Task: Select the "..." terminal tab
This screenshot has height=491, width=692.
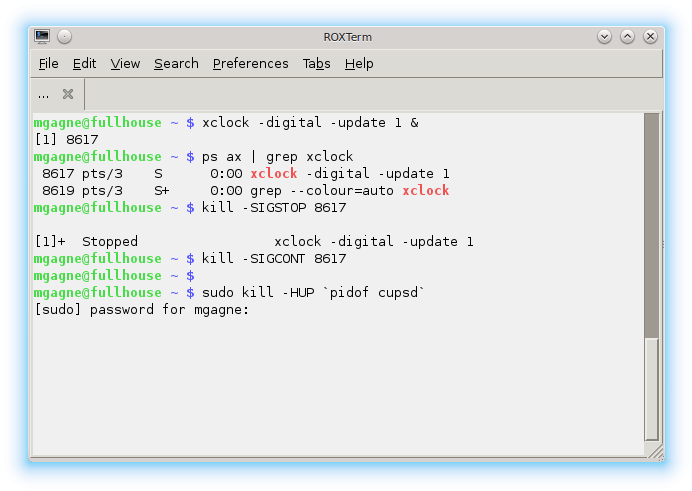Action: (44, 94)
